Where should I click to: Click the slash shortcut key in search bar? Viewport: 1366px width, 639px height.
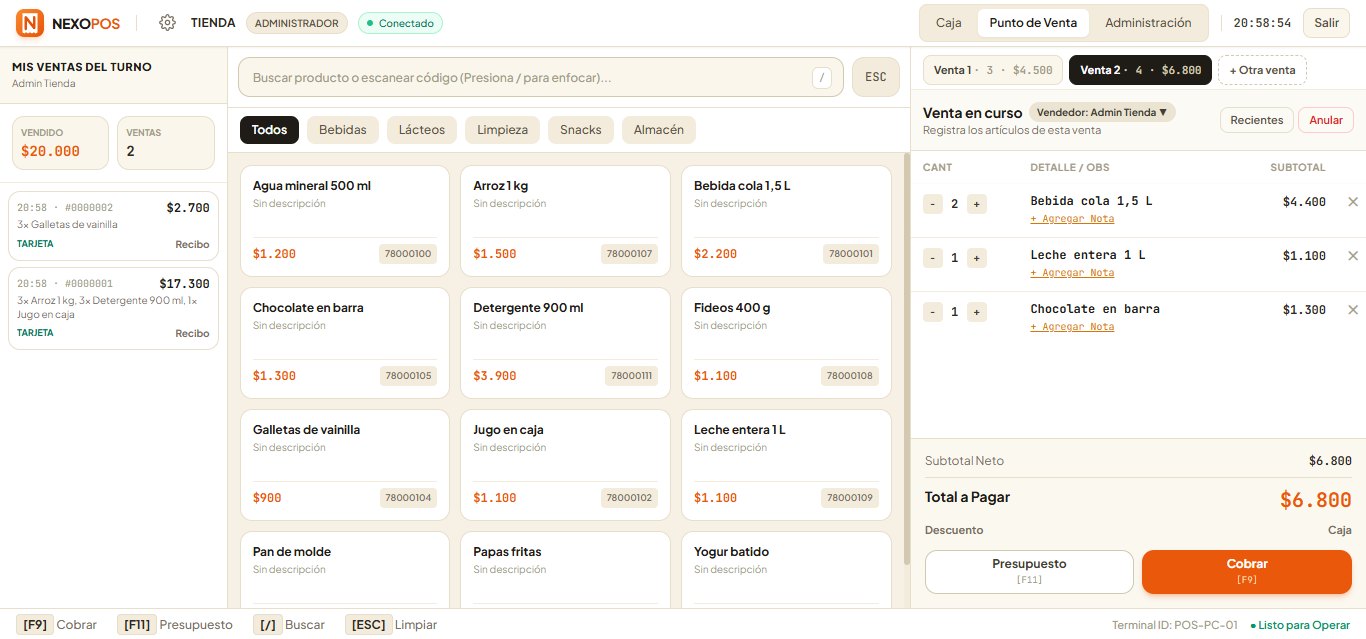coord(821,77)
